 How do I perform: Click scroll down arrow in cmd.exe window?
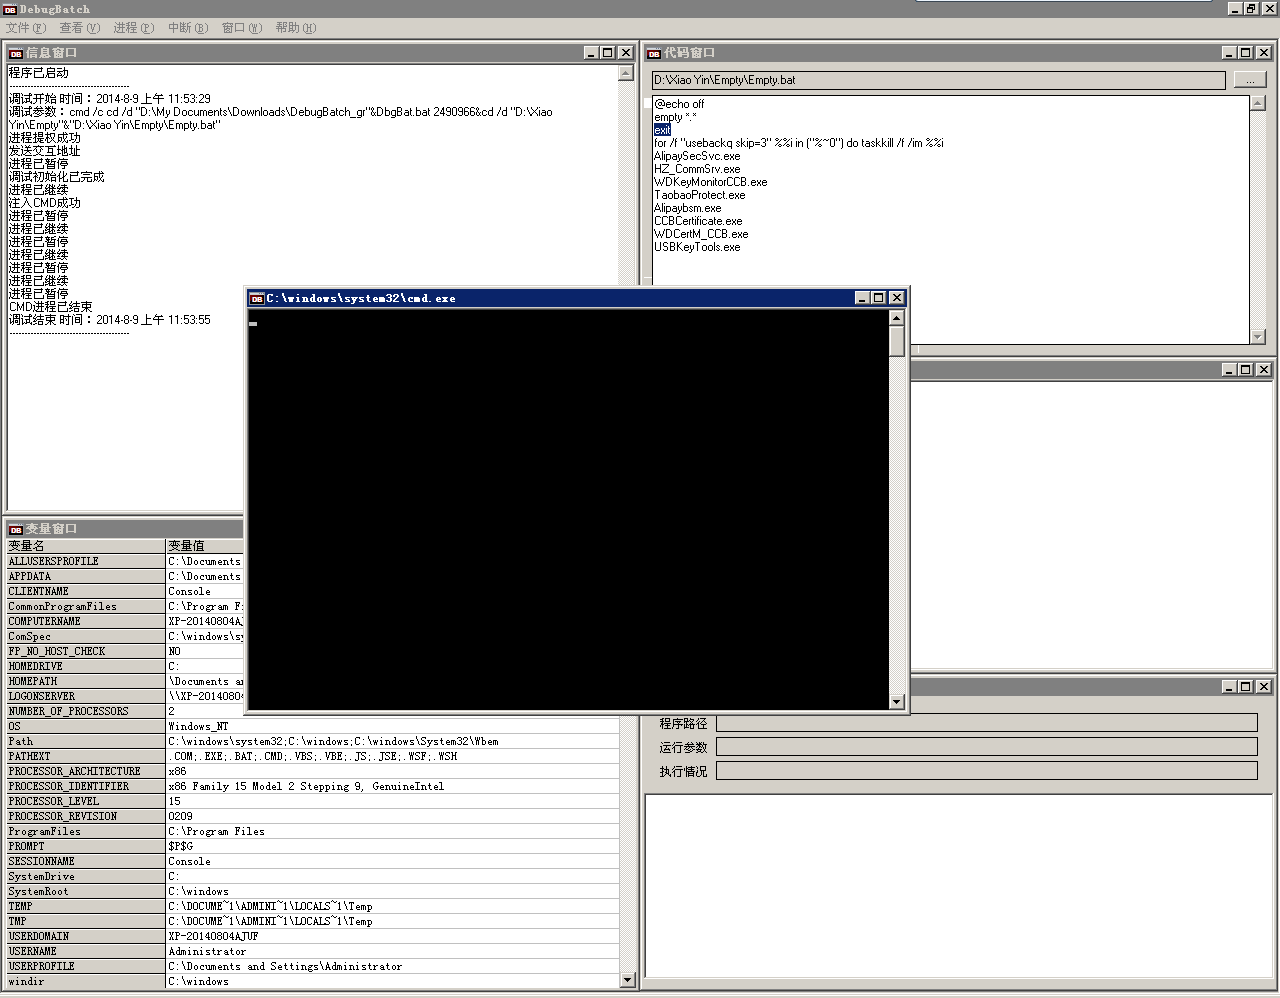897,702
